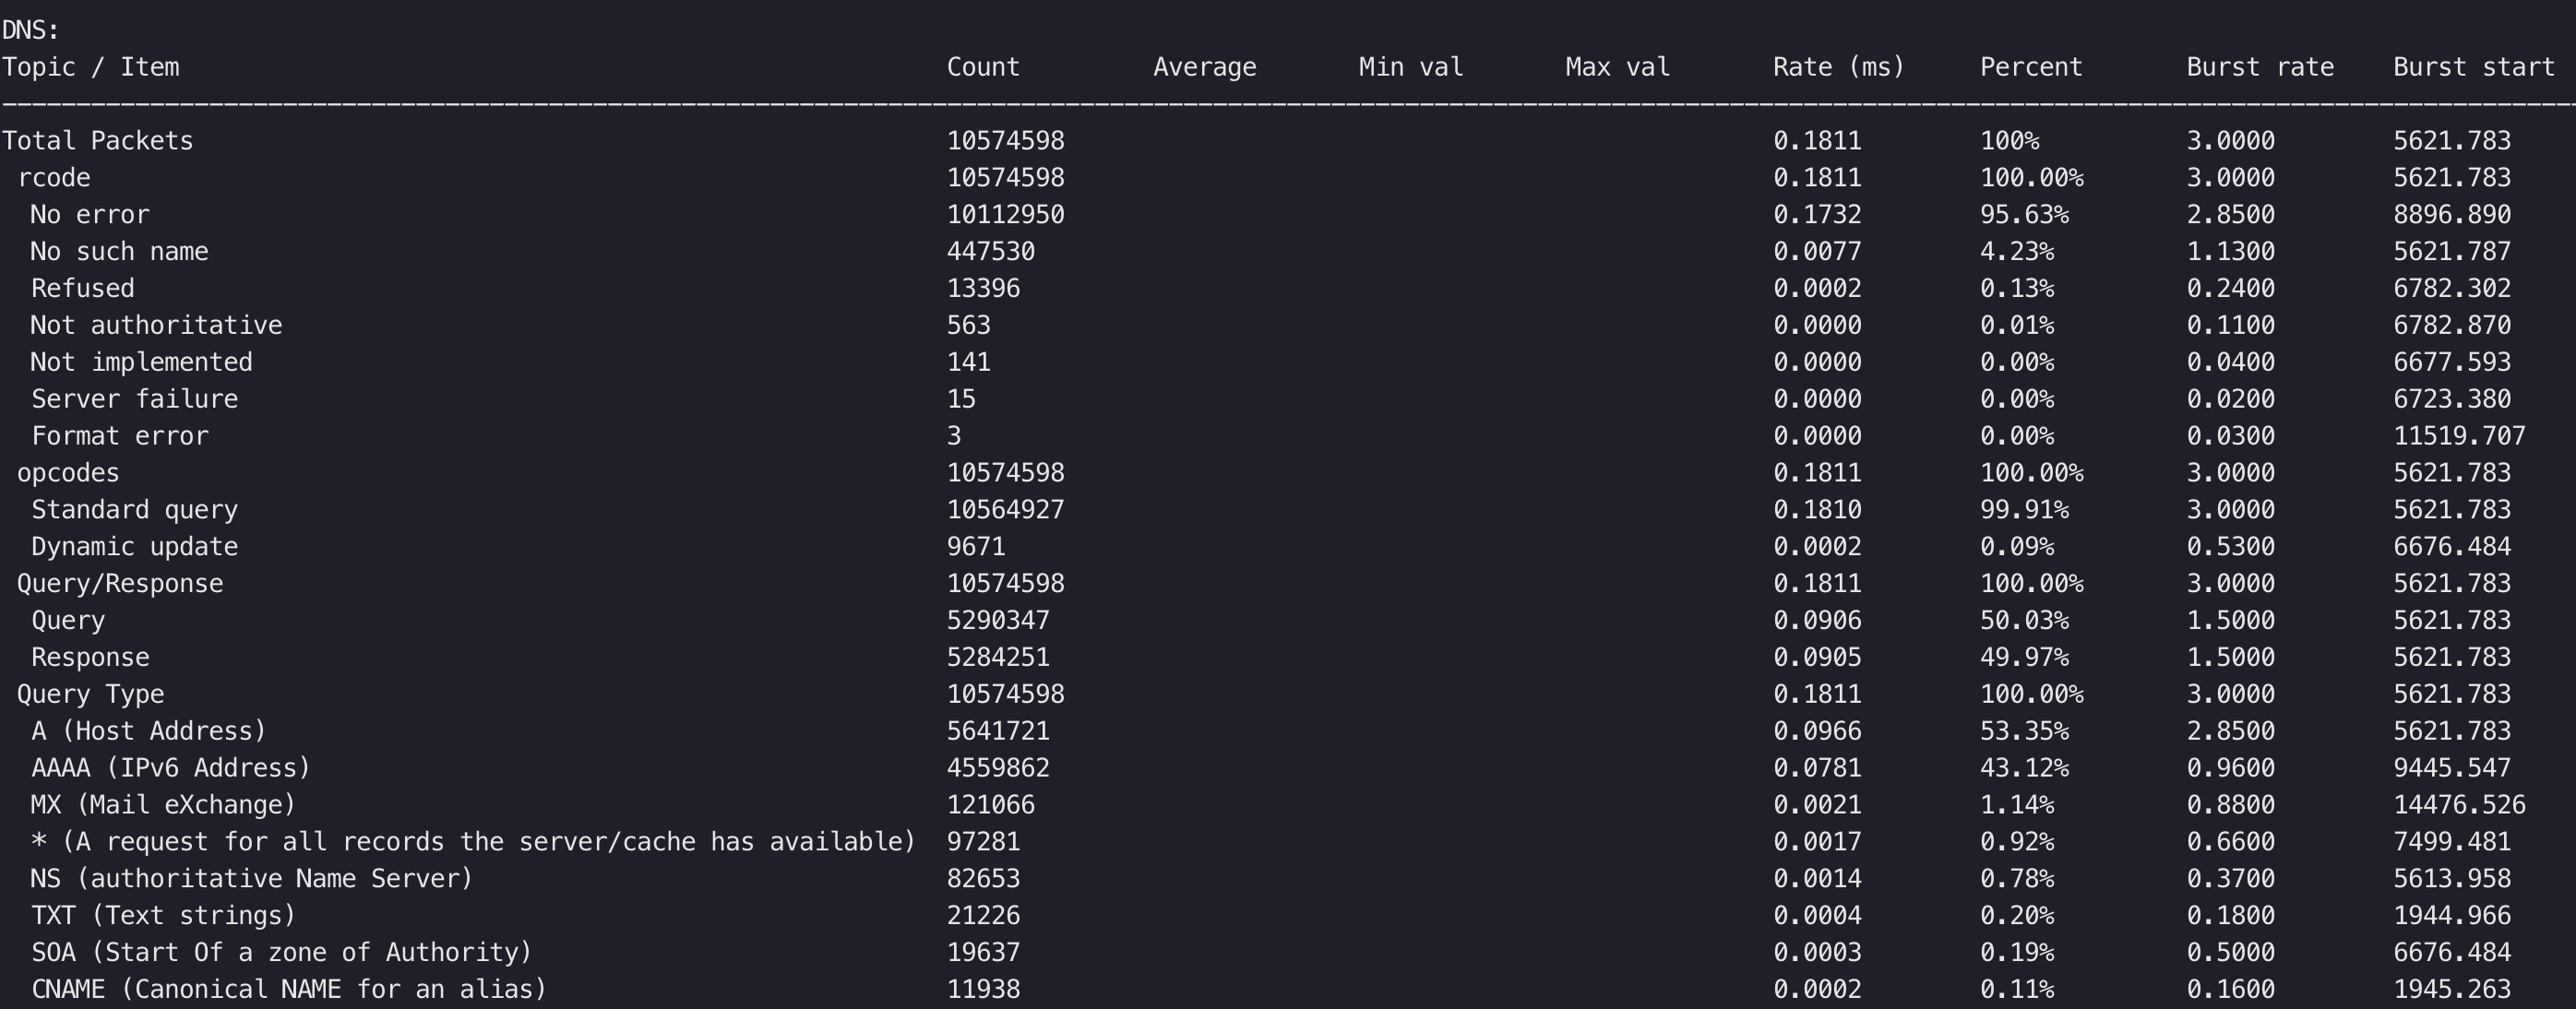The height and width of the screenshot is (1009, 2576).
Task: Click the Query Type tree item
Action: [x=90, y=694]
